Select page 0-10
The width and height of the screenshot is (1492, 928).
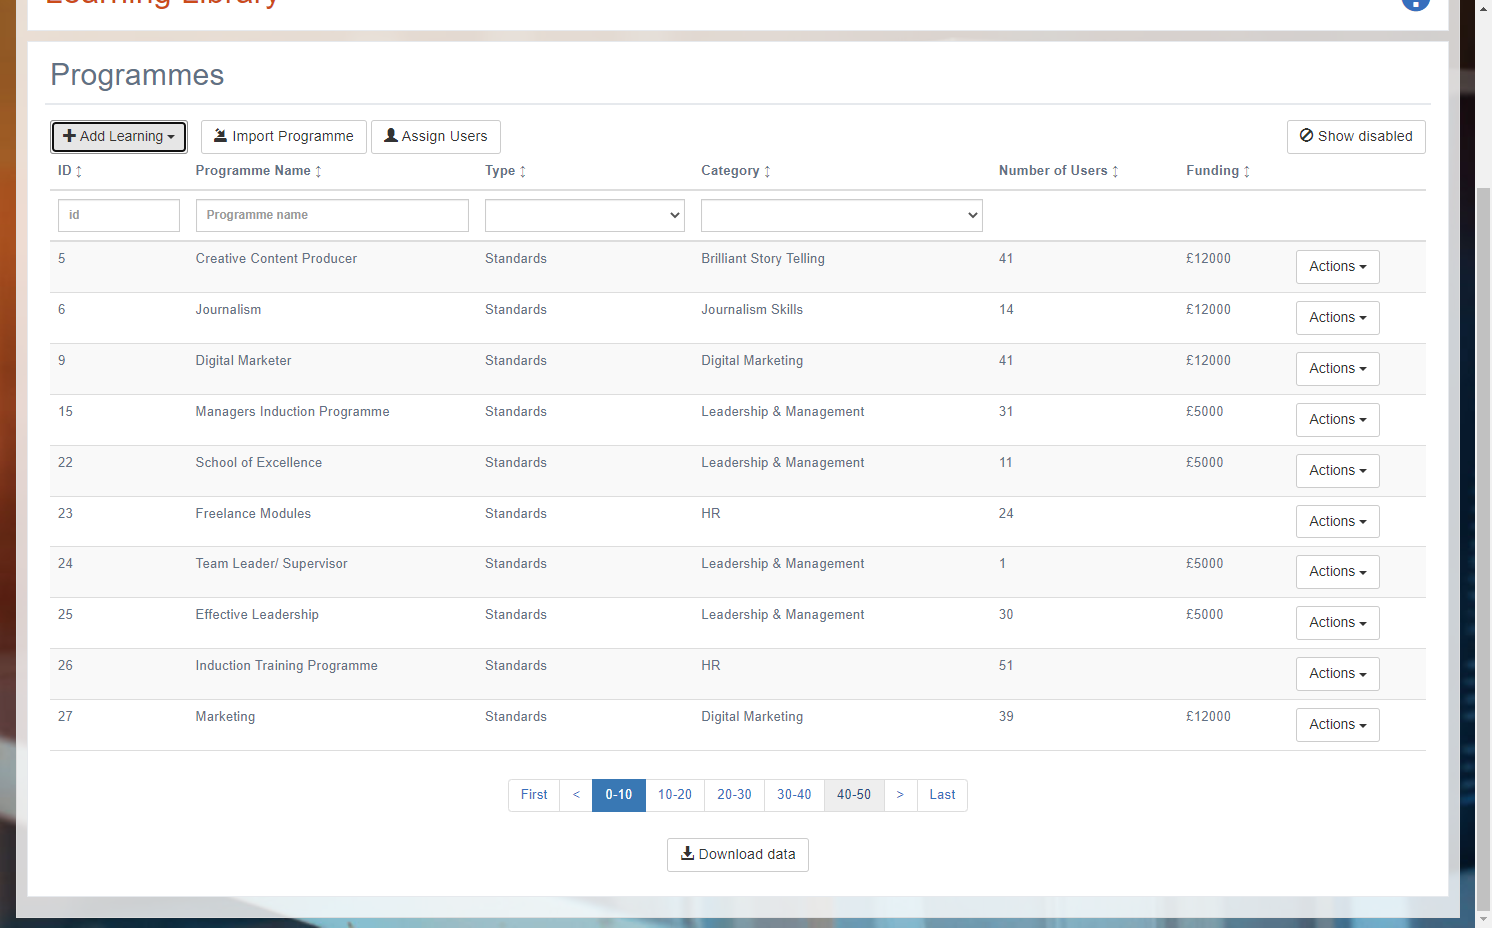click(619, 795)
